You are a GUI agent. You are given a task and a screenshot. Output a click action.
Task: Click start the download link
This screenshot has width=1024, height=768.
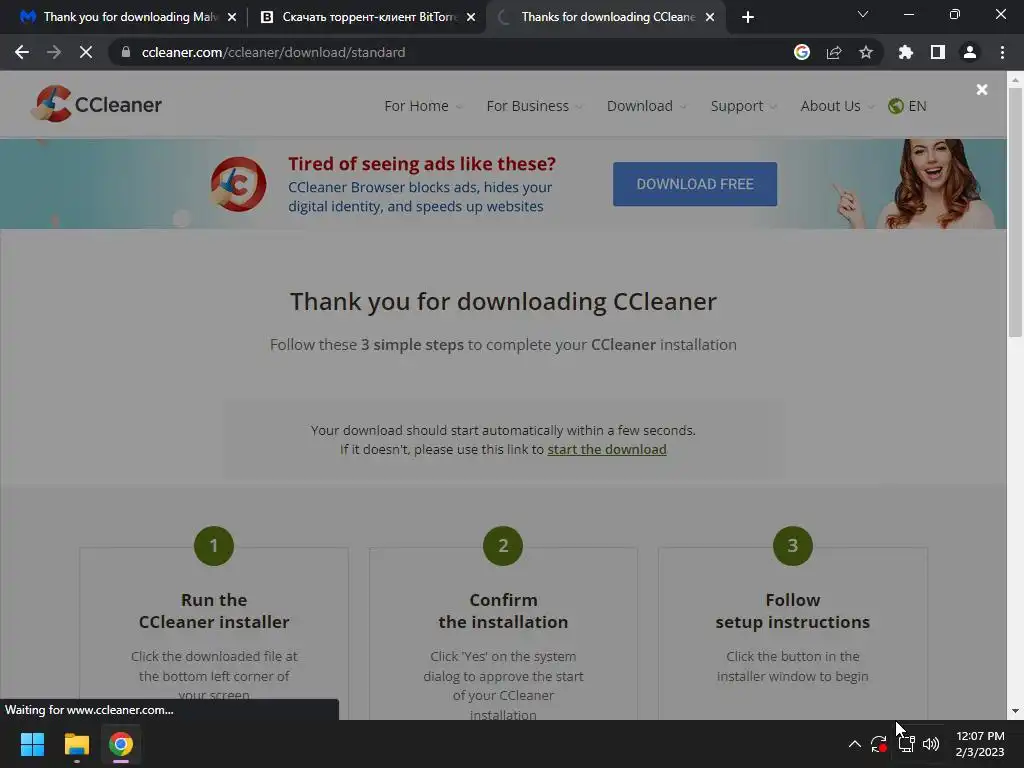[607, 449]
